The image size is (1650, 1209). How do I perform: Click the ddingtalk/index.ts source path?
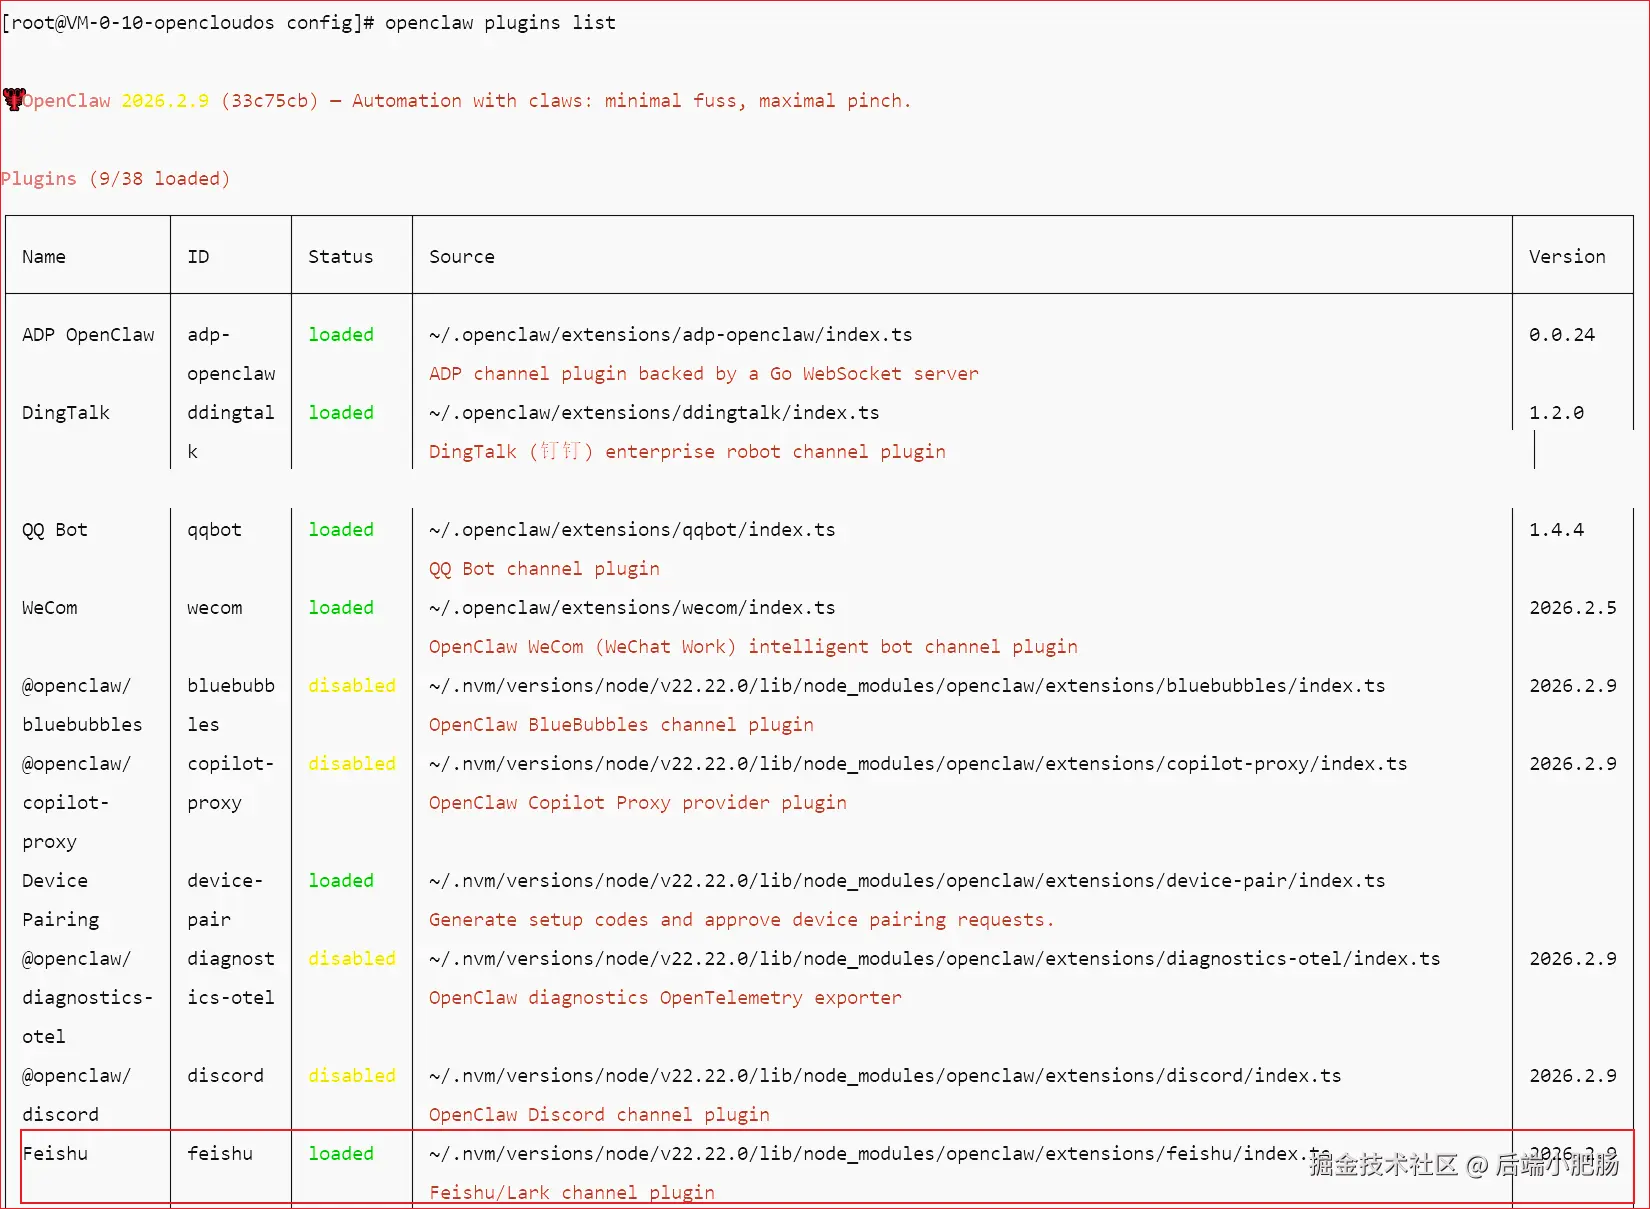[x=654, y=413]
